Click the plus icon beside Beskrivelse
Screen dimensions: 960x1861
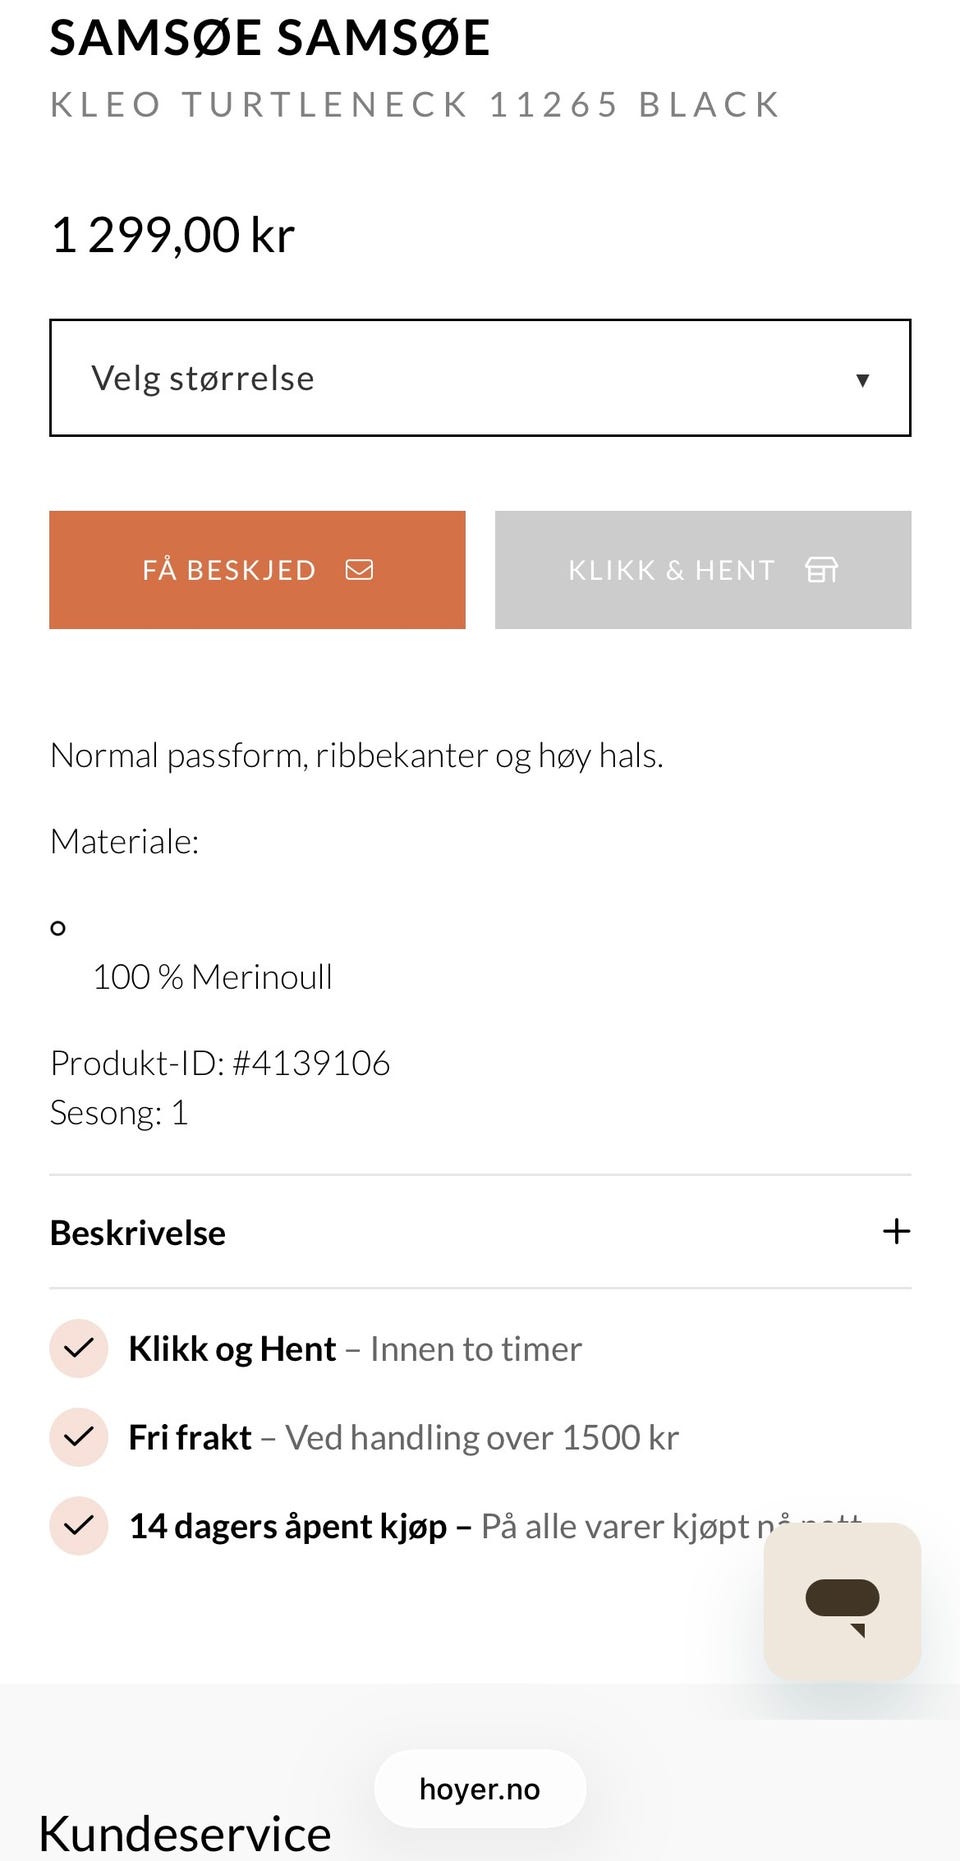896,1231
